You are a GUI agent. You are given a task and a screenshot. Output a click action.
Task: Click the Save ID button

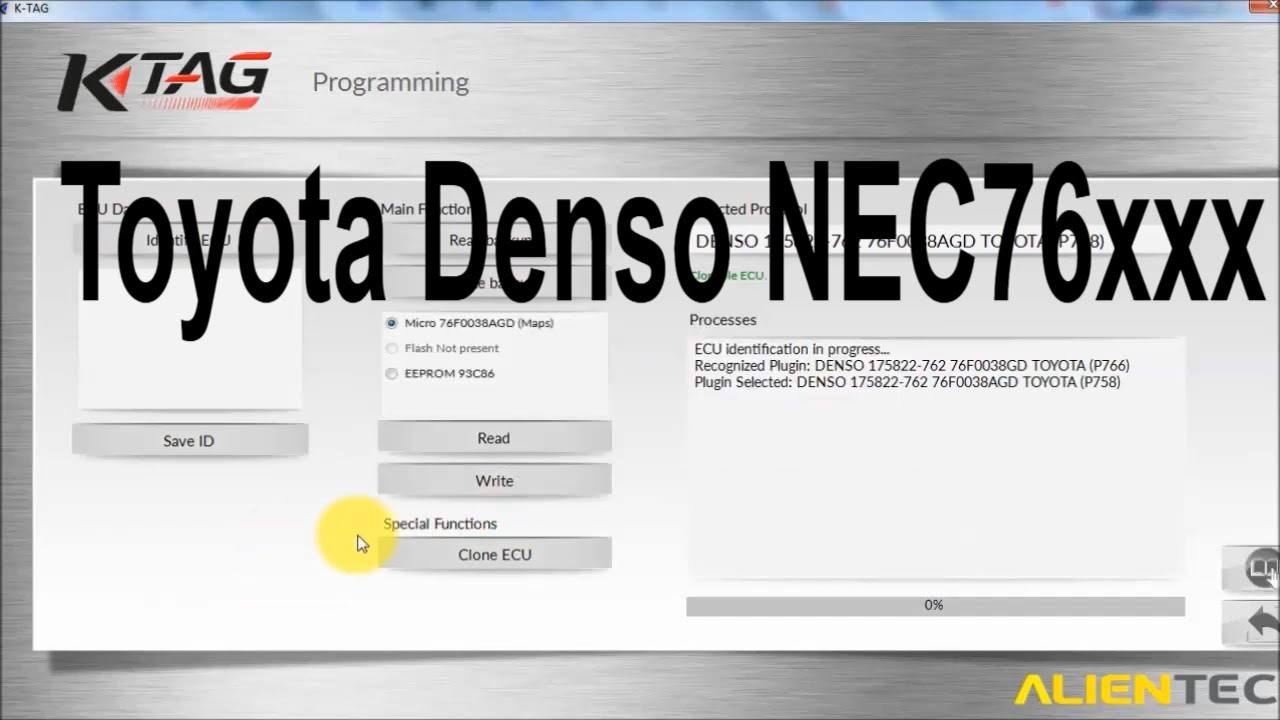pyautogui.click(x=189, y=440)
